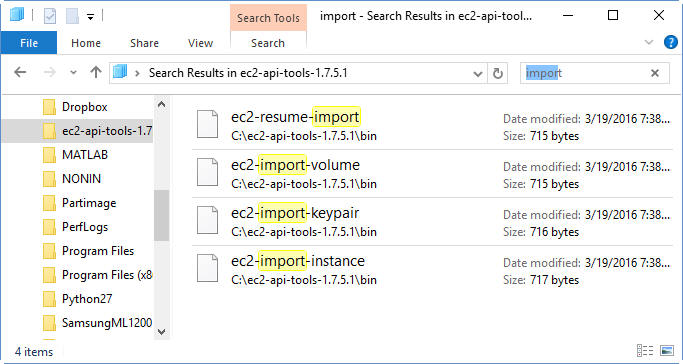Select the ec2-import-keypair file result

(433, 221)
